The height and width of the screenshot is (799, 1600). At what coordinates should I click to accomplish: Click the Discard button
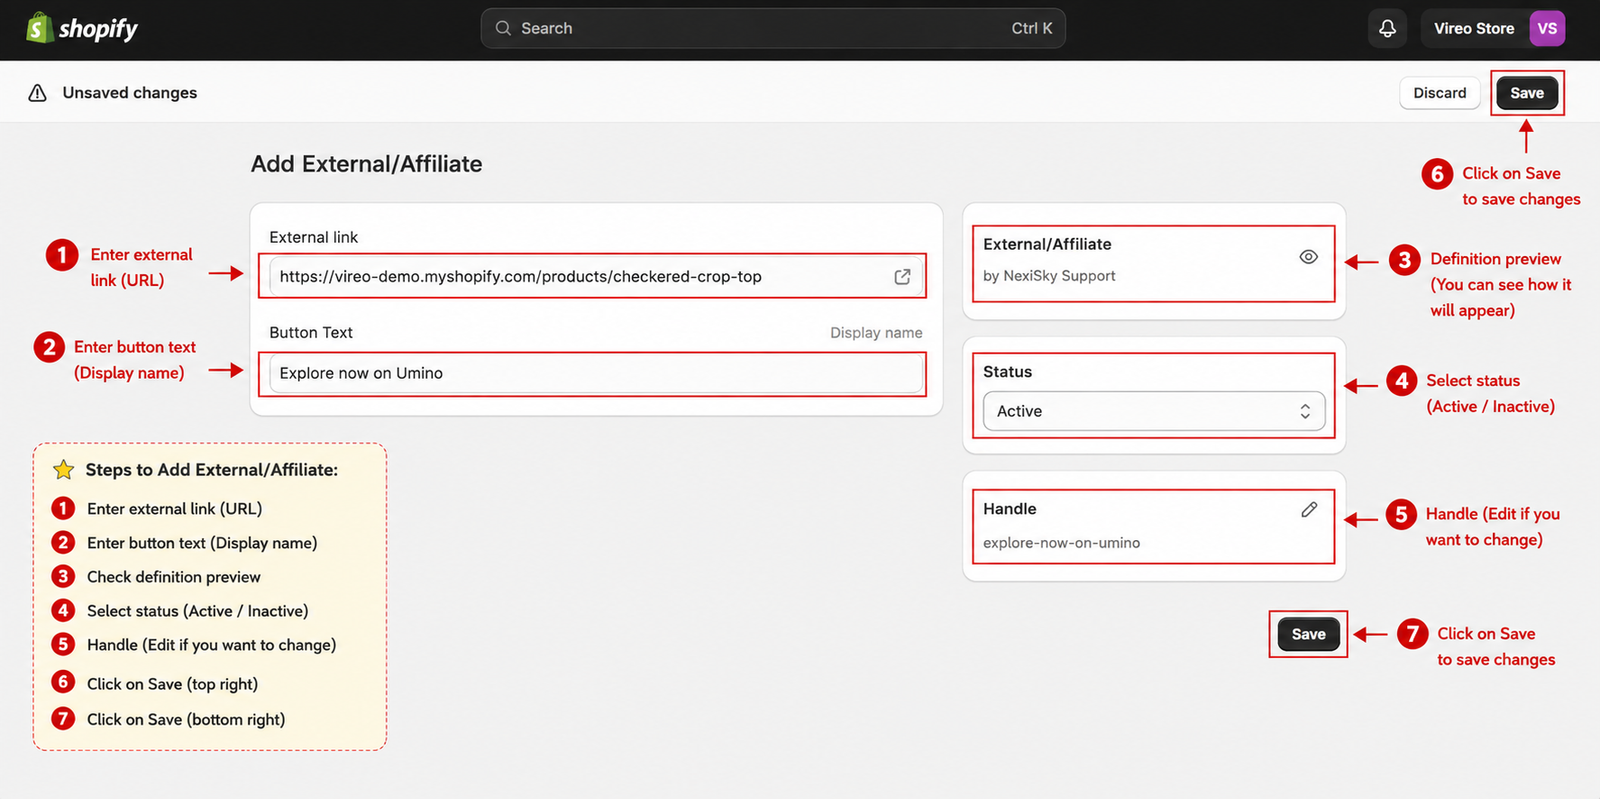click(x=1440, y=93)
